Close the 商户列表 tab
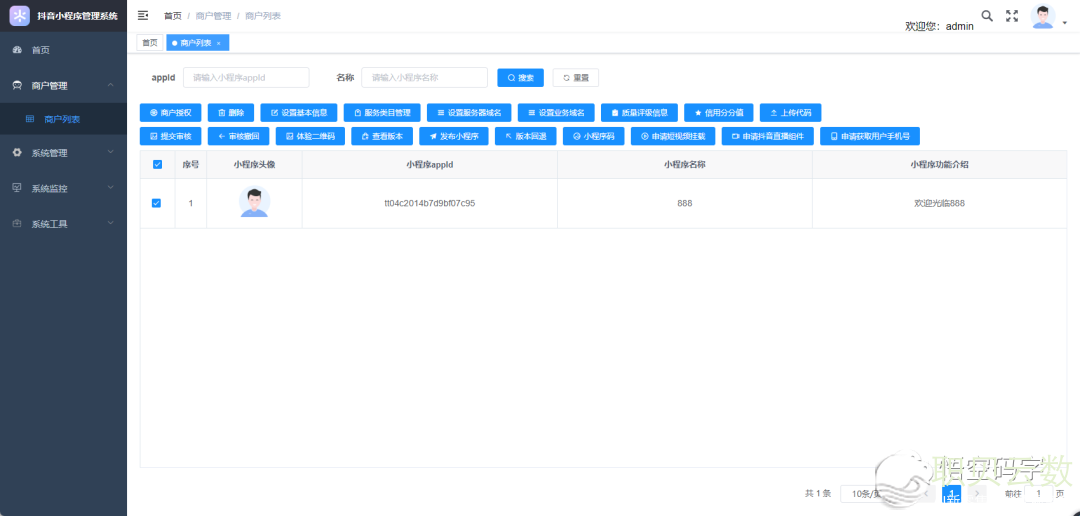The width and height of the screenshot is (1080, 516). pos(219,43)
